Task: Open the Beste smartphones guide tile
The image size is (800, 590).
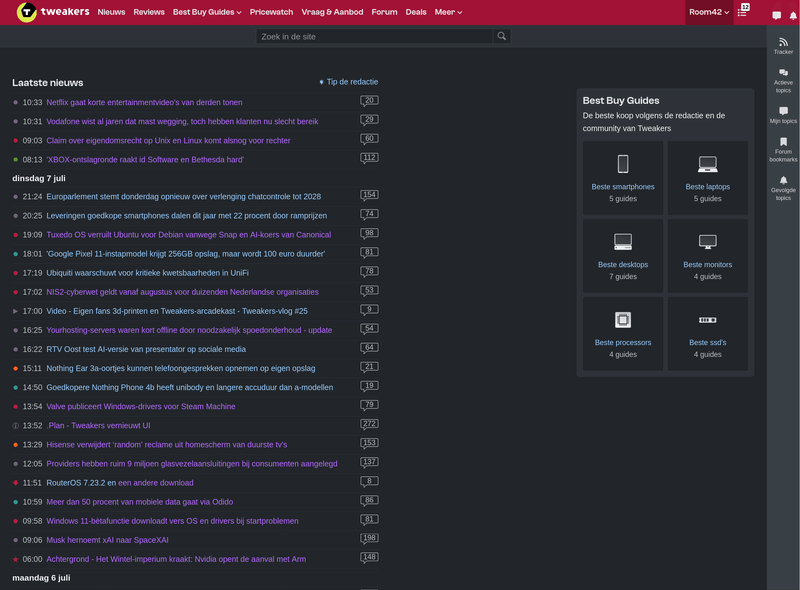Action: 623,178
